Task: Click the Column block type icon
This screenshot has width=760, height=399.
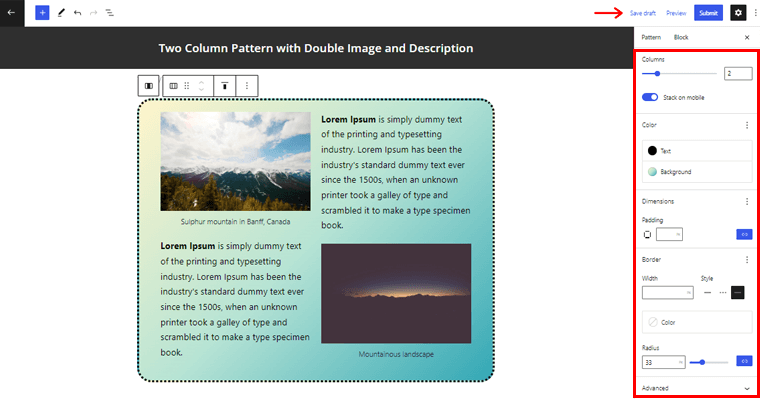Action: 173,86
